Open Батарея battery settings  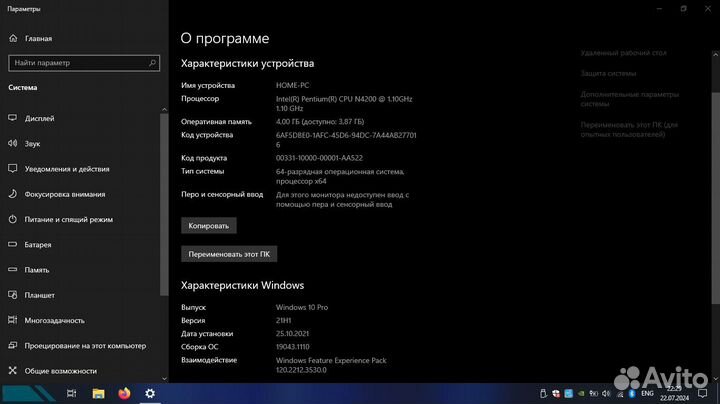(30, 245)
